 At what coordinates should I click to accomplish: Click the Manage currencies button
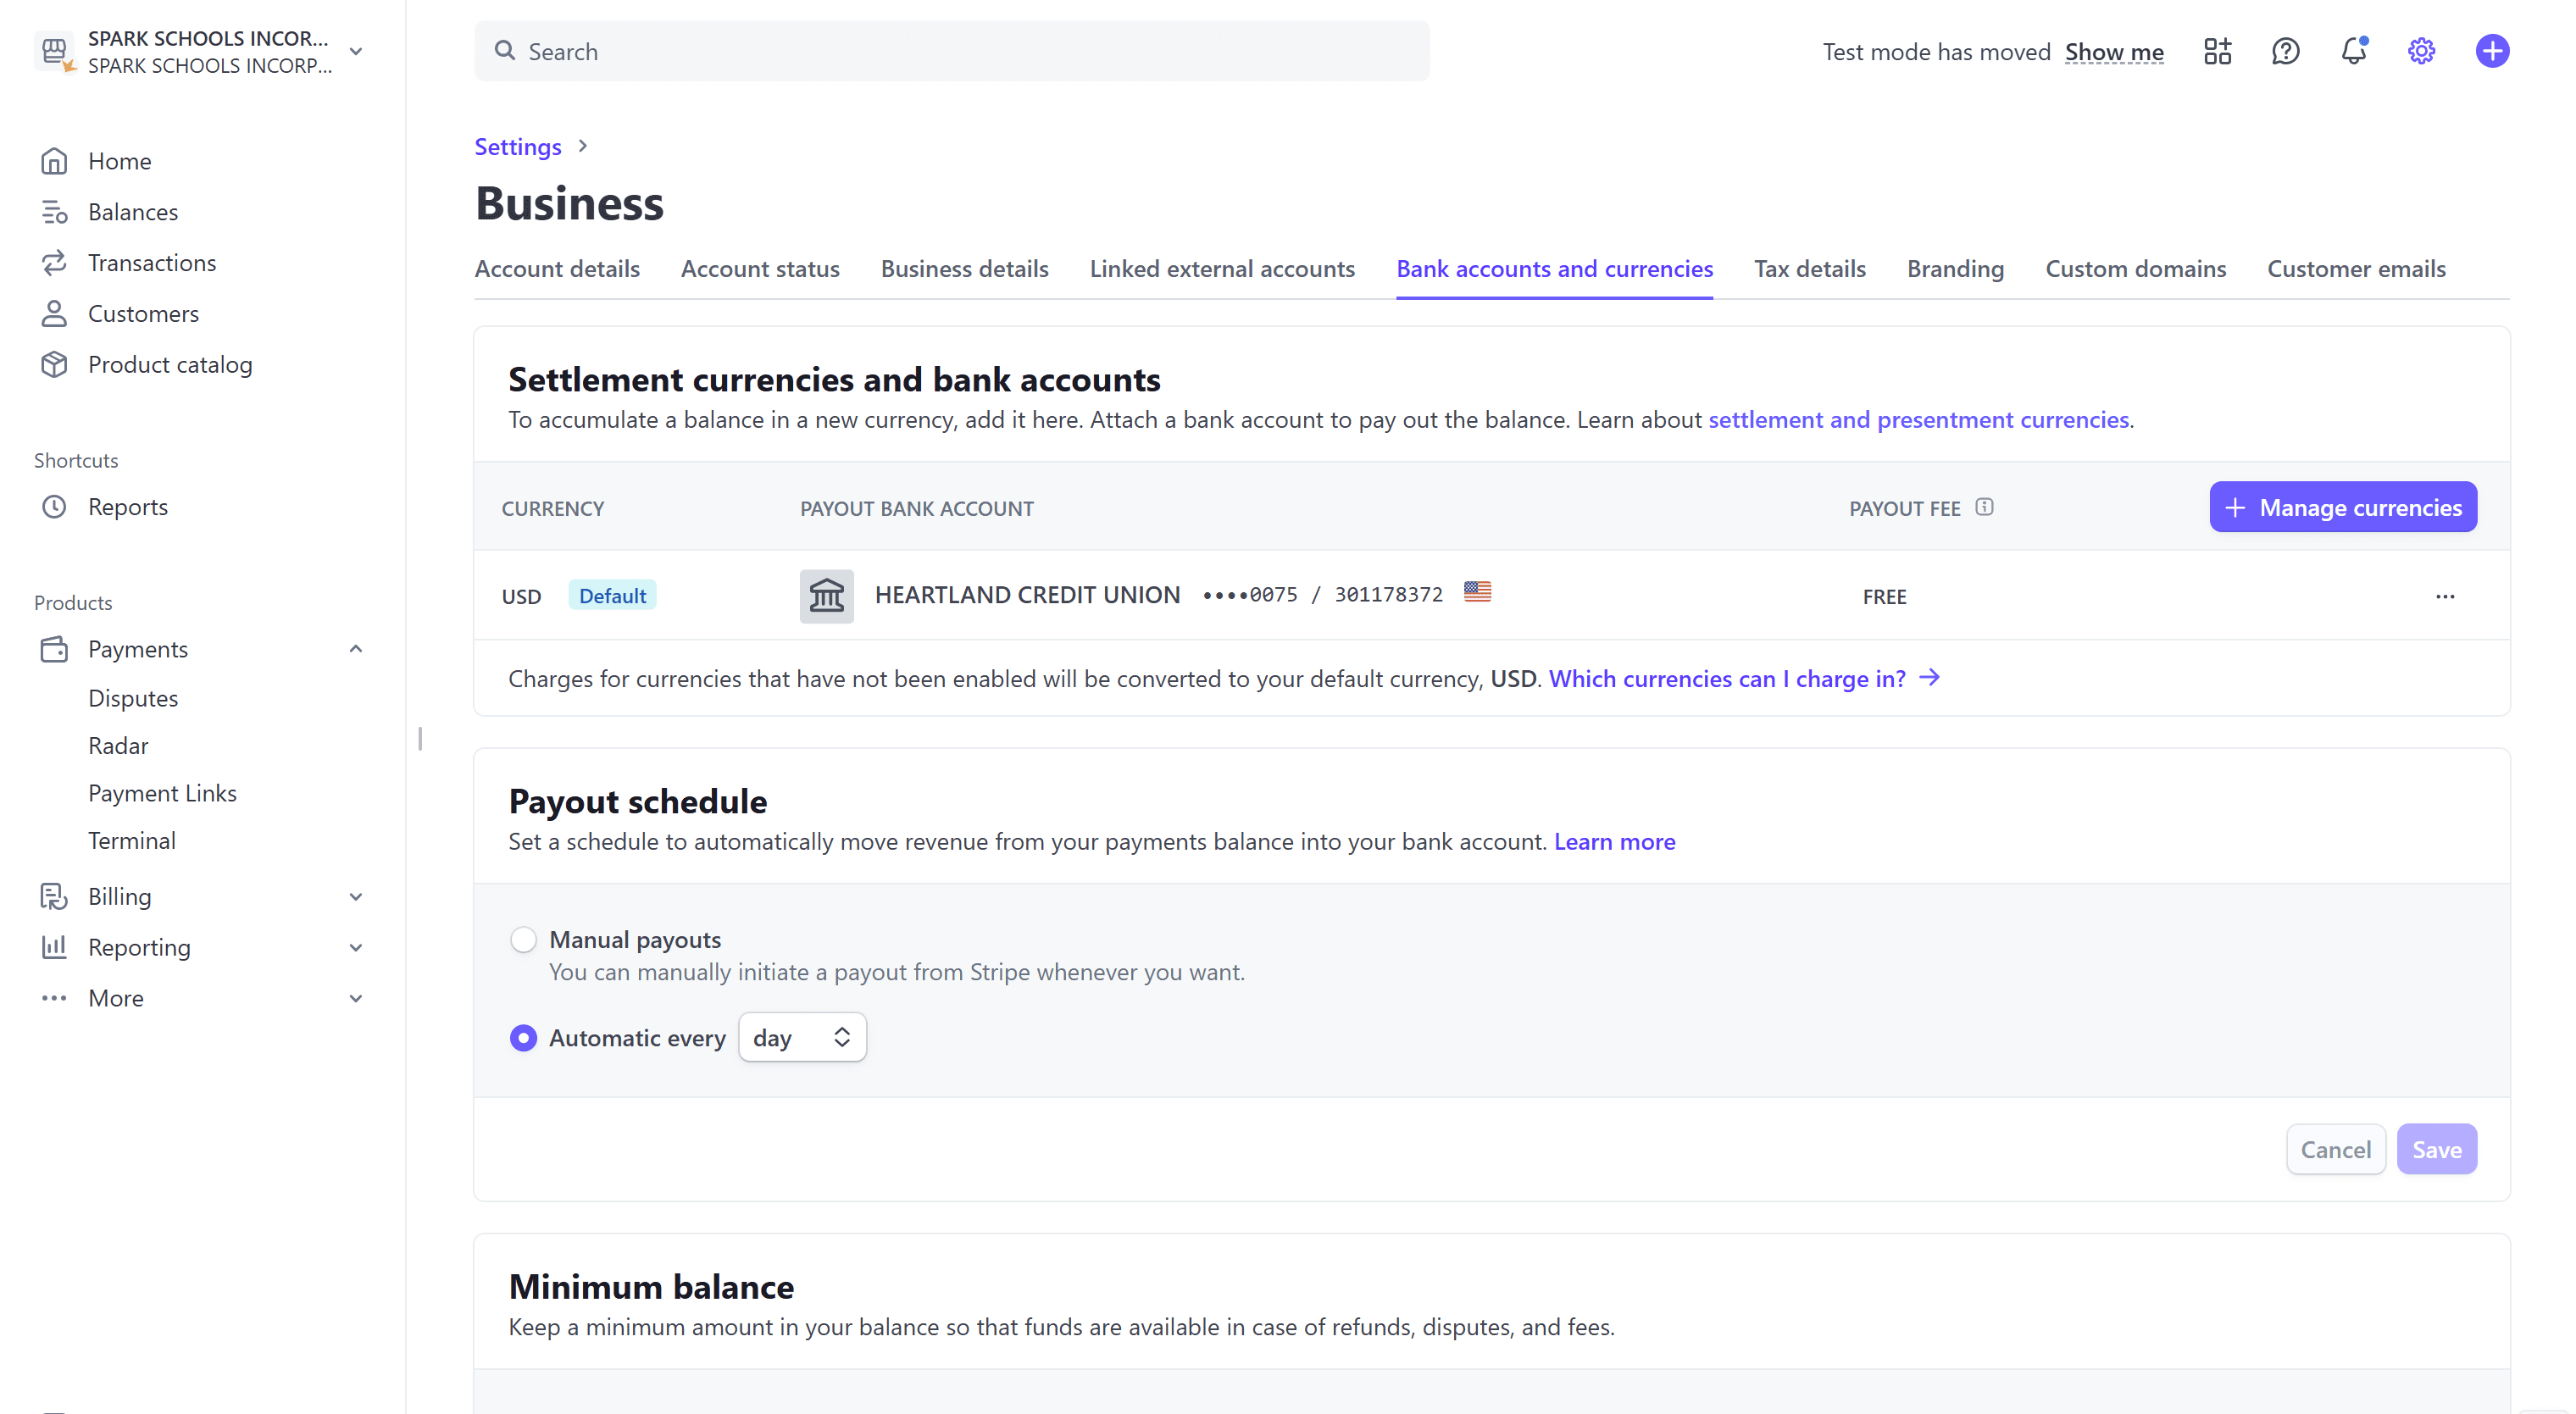pos(2342,507)
